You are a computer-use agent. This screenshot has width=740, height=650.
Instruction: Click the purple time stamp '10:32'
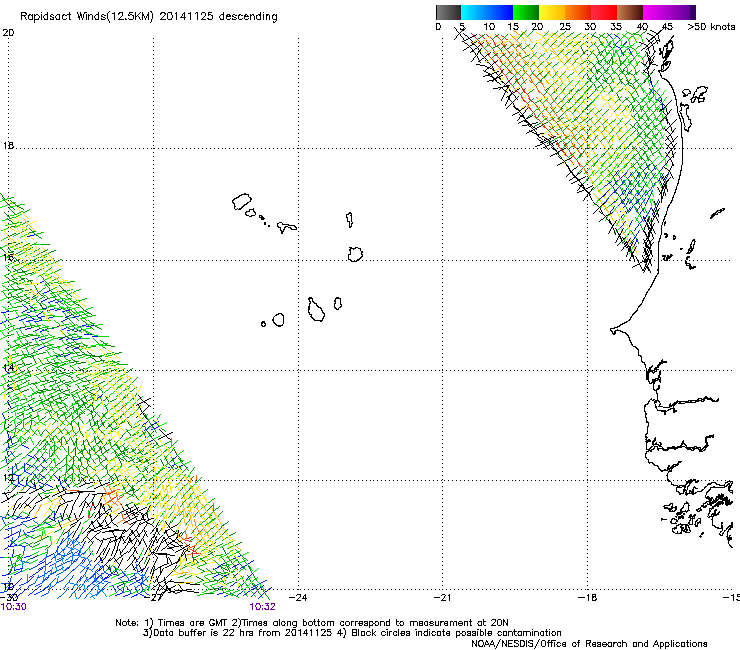[262, 607]
